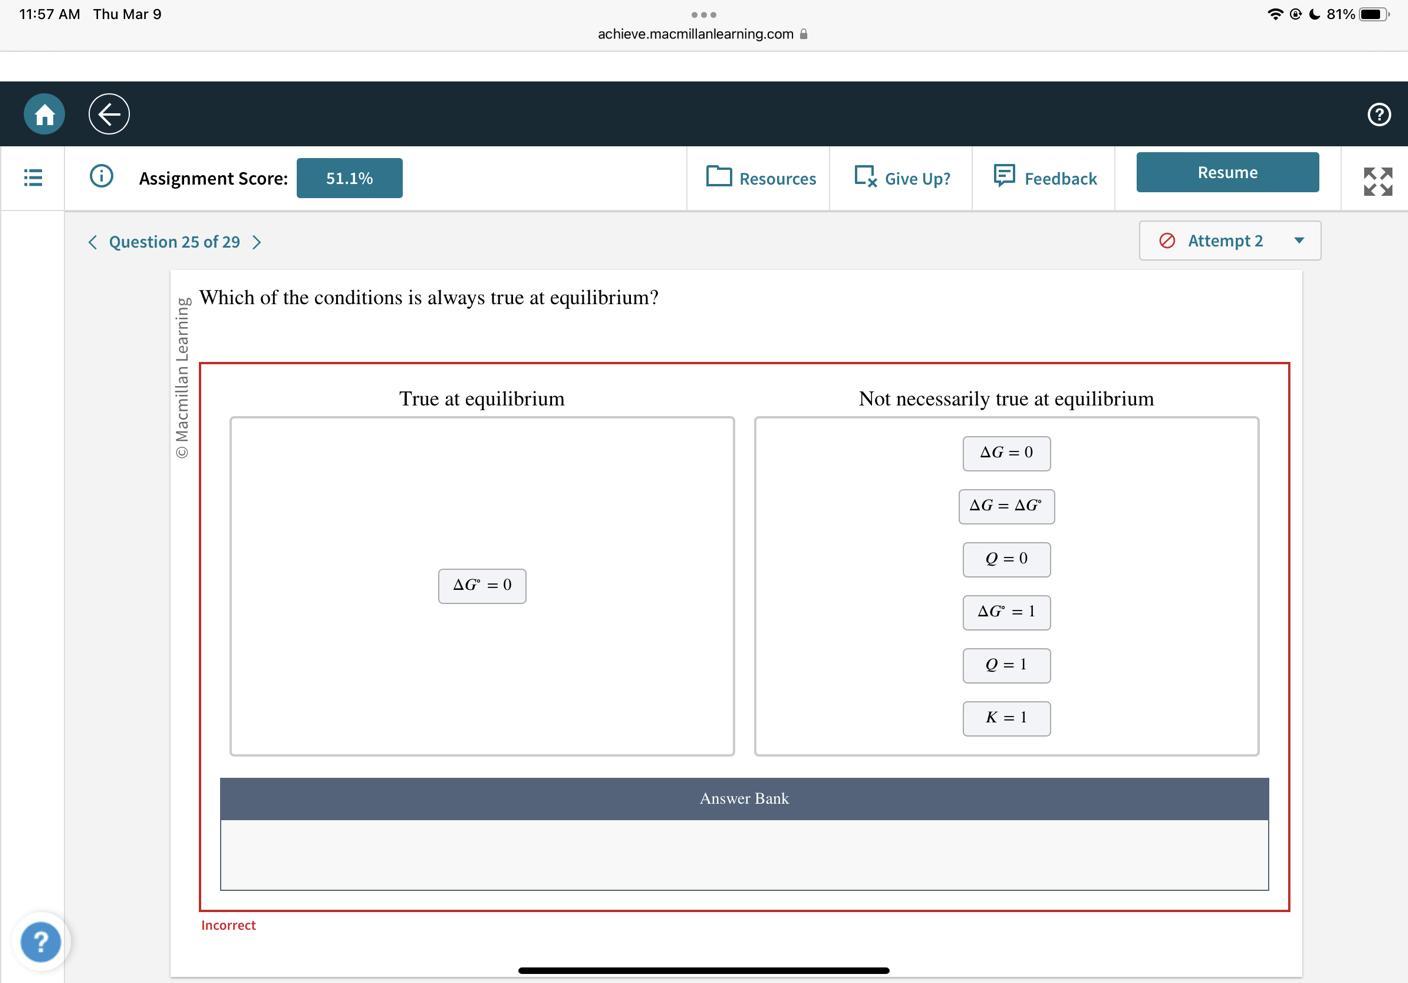The image size is (1408, 983).
Task: Pick the K = 1 tile
Action: point(1006,718)
